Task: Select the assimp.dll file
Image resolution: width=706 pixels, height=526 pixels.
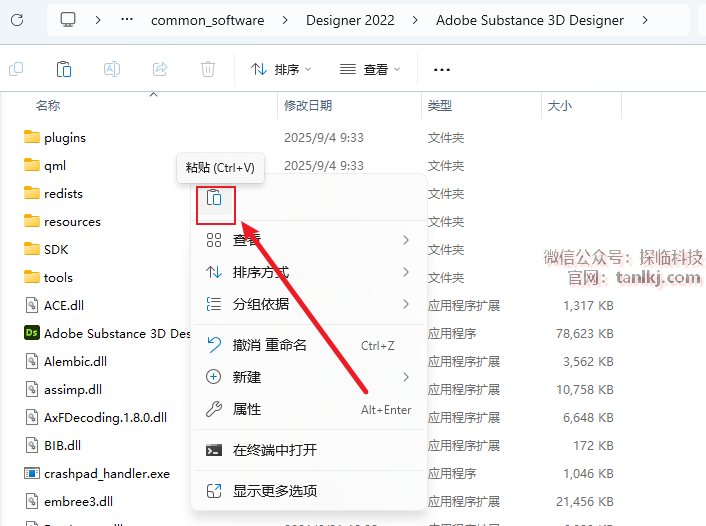Action: tap(63, 390)
